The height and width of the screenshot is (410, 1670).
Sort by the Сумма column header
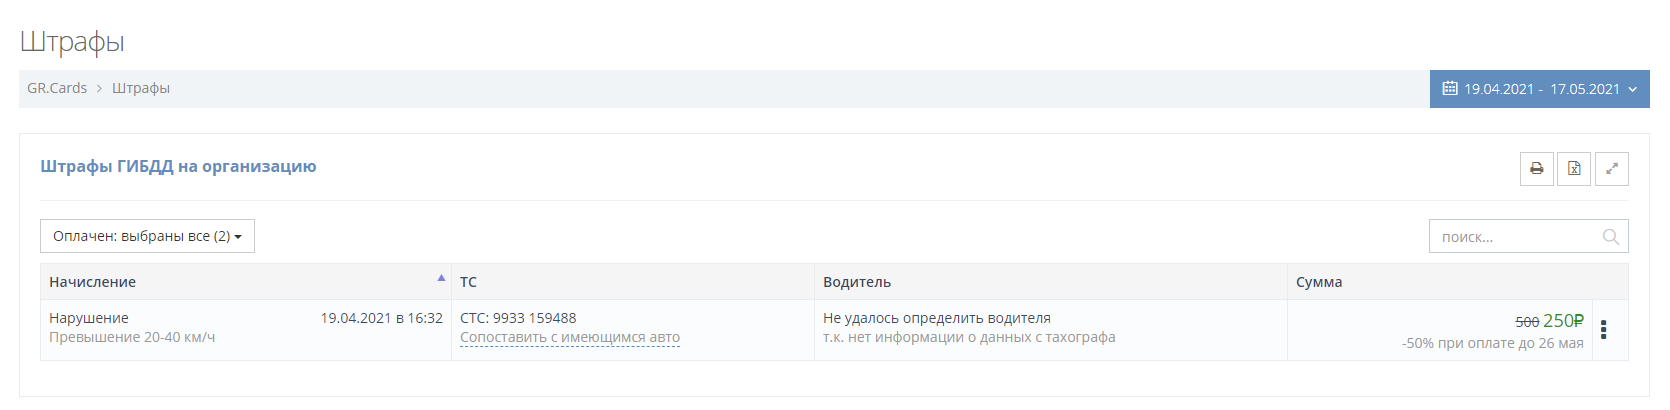pyautogui.click(x=1319, y=282)
